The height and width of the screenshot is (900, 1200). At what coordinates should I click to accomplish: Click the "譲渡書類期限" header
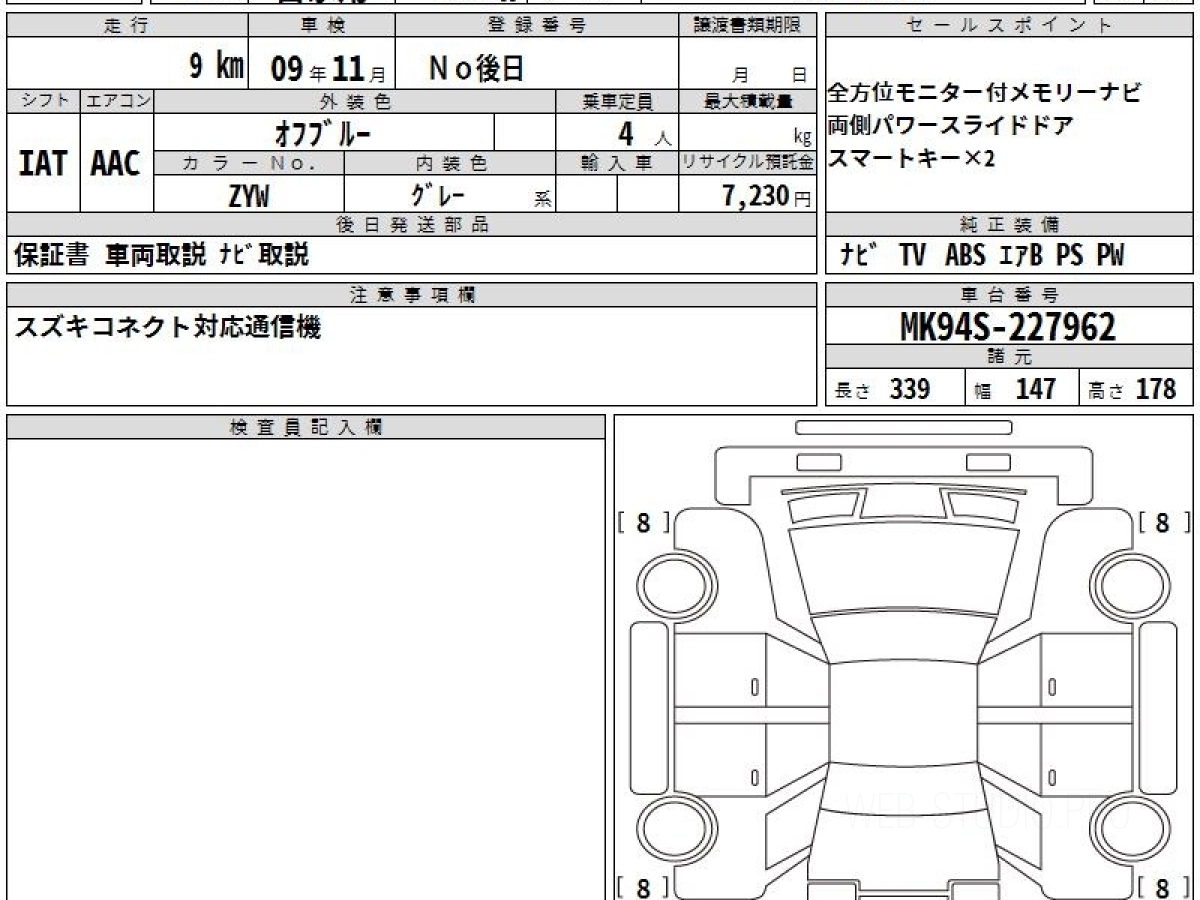pyautogui.click(x=747, y=26)
